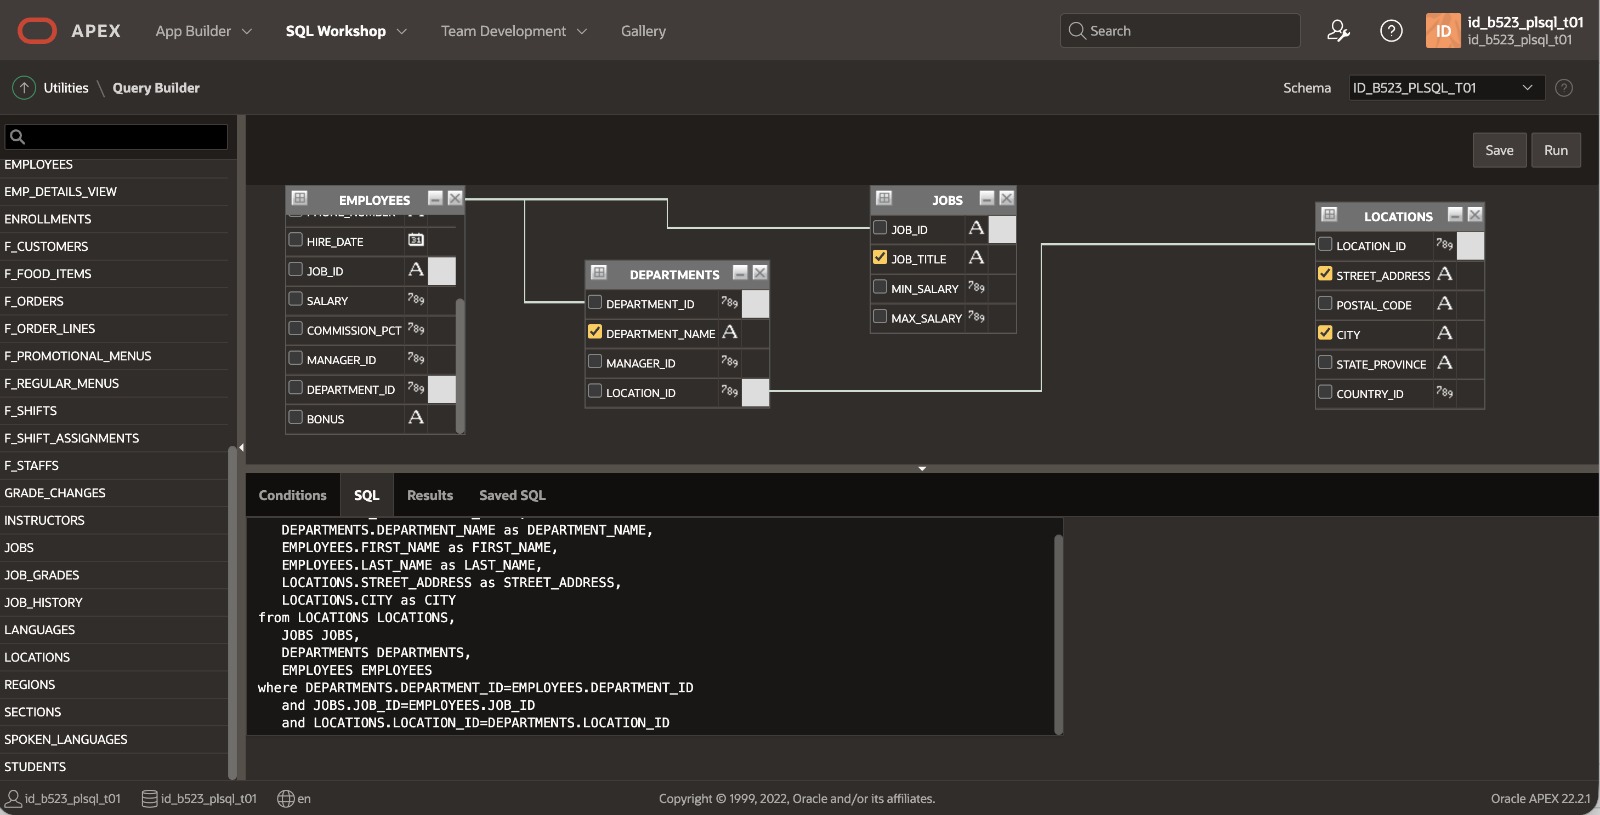Click the search magnifier in the top bar
This screenshot has width=1600, height=815.
coord(1077,31)
